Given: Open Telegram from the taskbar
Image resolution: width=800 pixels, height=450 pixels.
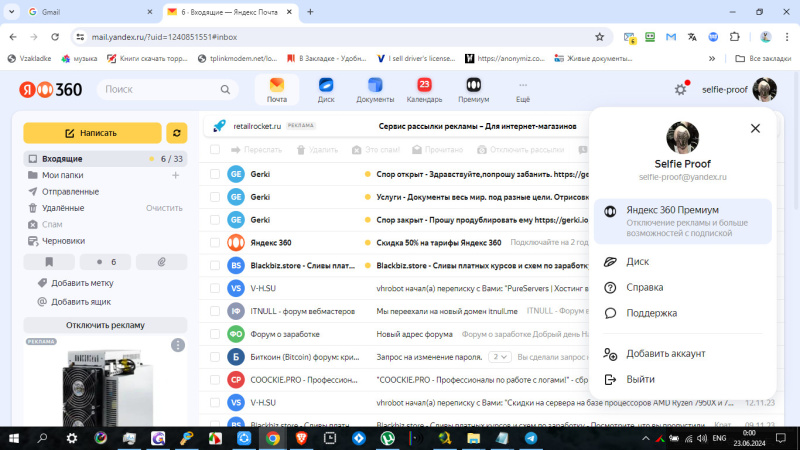Looking at the screenshot, I should [x=531, y=438].
